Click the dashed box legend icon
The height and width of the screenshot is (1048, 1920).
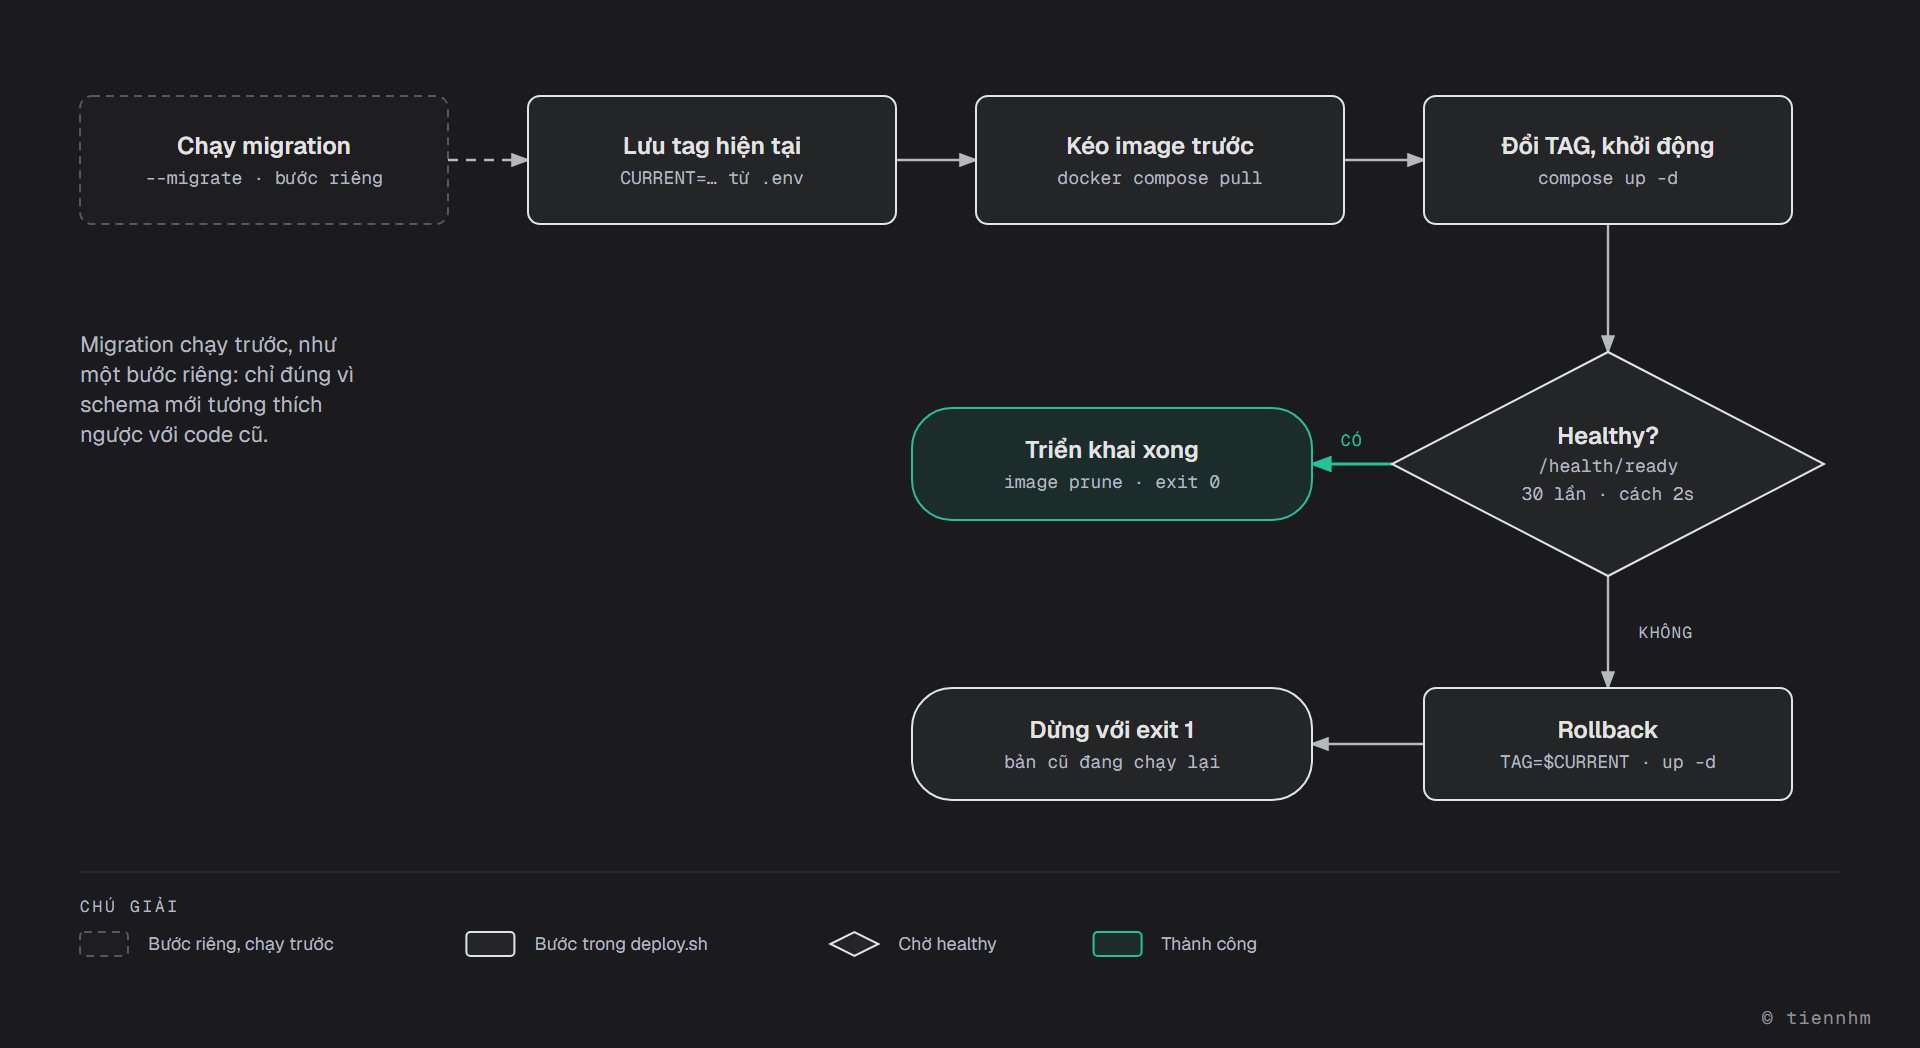pyautogui.click(x=104, y=944)
